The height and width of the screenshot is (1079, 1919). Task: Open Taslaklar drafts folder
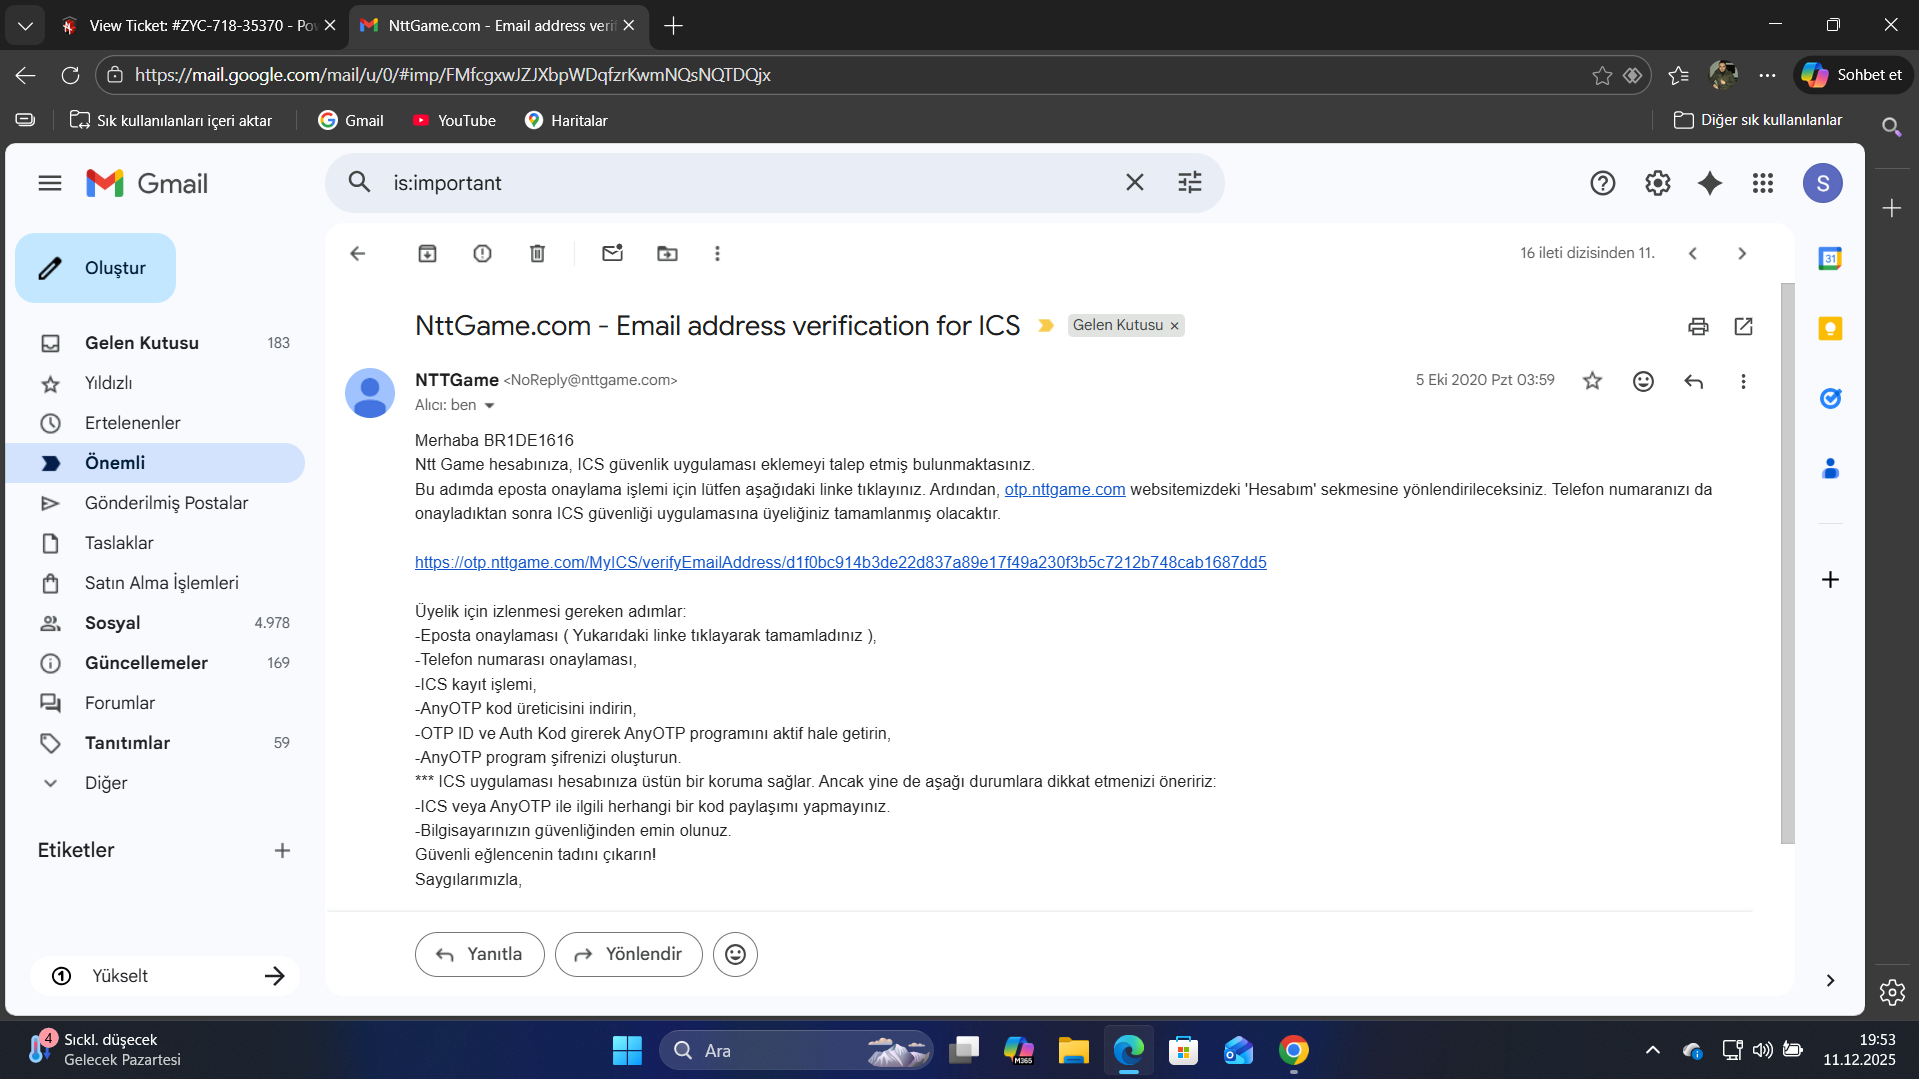(x=155, y=543)
